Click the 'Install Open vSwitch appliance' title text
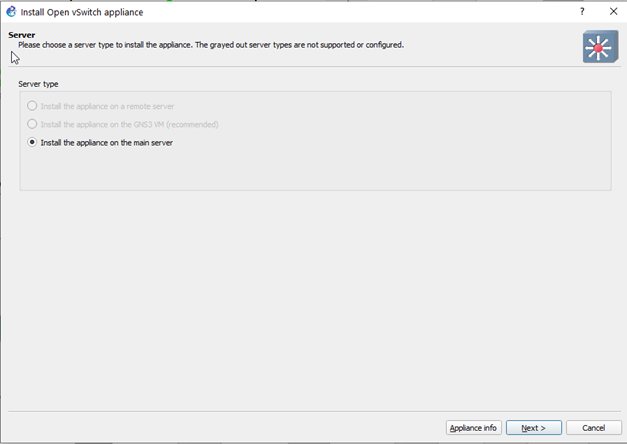This screenshot has width=627, height=444. [x=82, y=12]
